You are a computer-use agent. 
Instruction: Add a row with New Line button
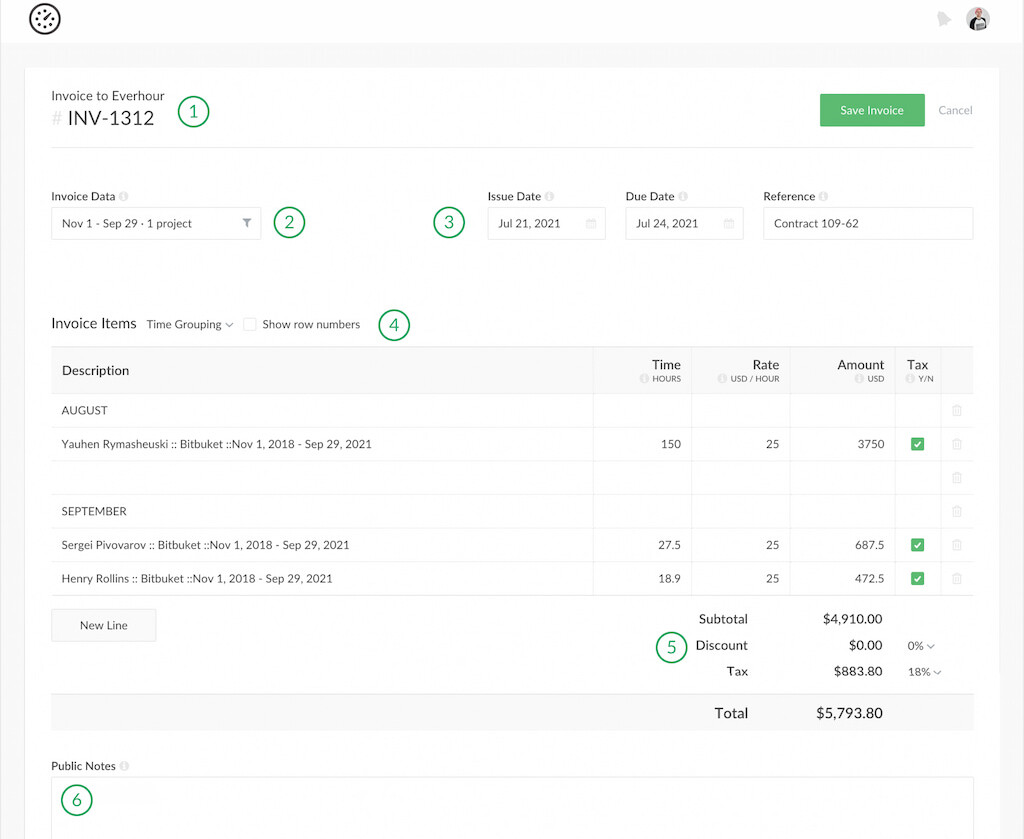103,625
